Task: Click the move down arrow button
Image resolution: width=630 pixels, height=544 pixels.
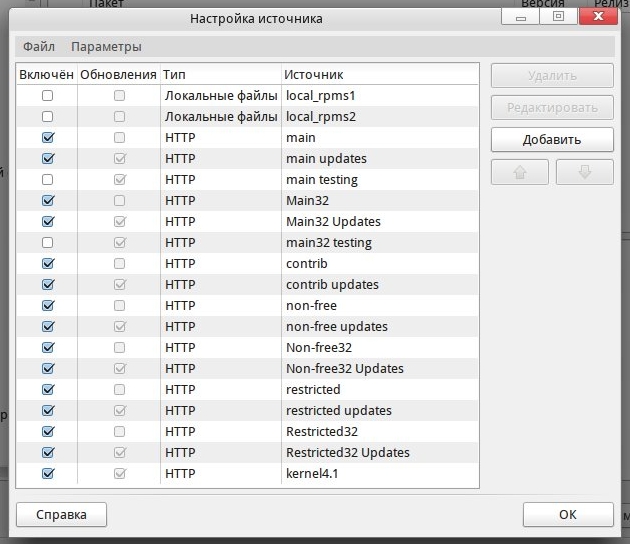Action: click(x=584, y=171)
